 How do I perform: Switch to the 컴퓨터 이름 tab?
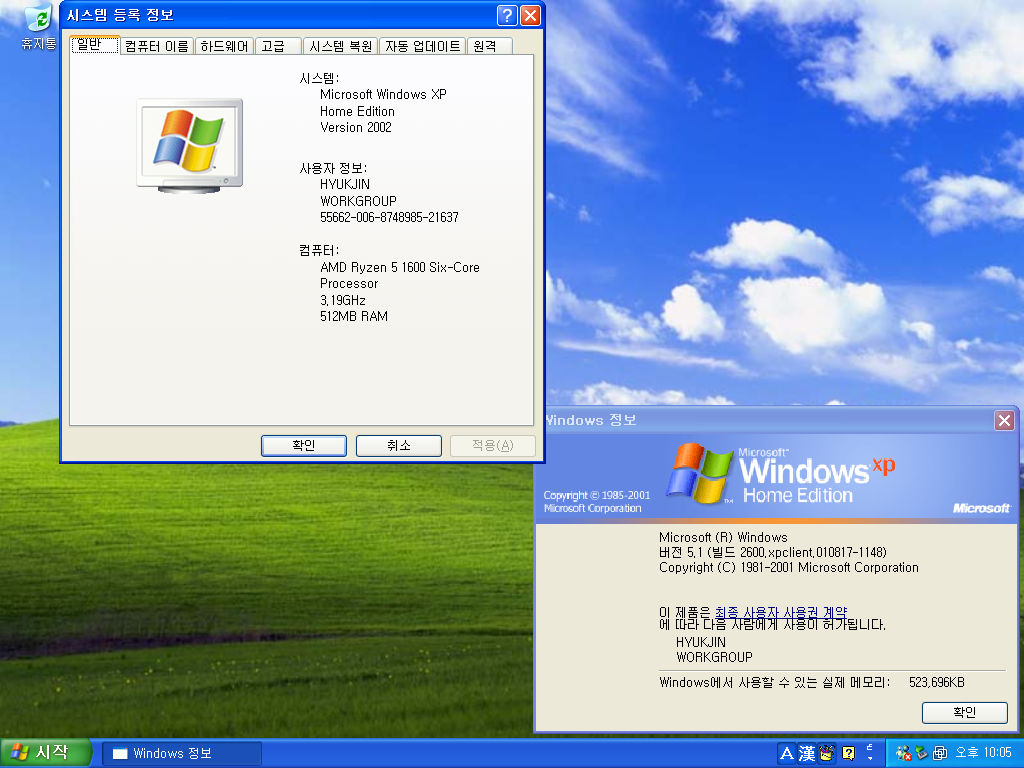(x=157, y=46)
